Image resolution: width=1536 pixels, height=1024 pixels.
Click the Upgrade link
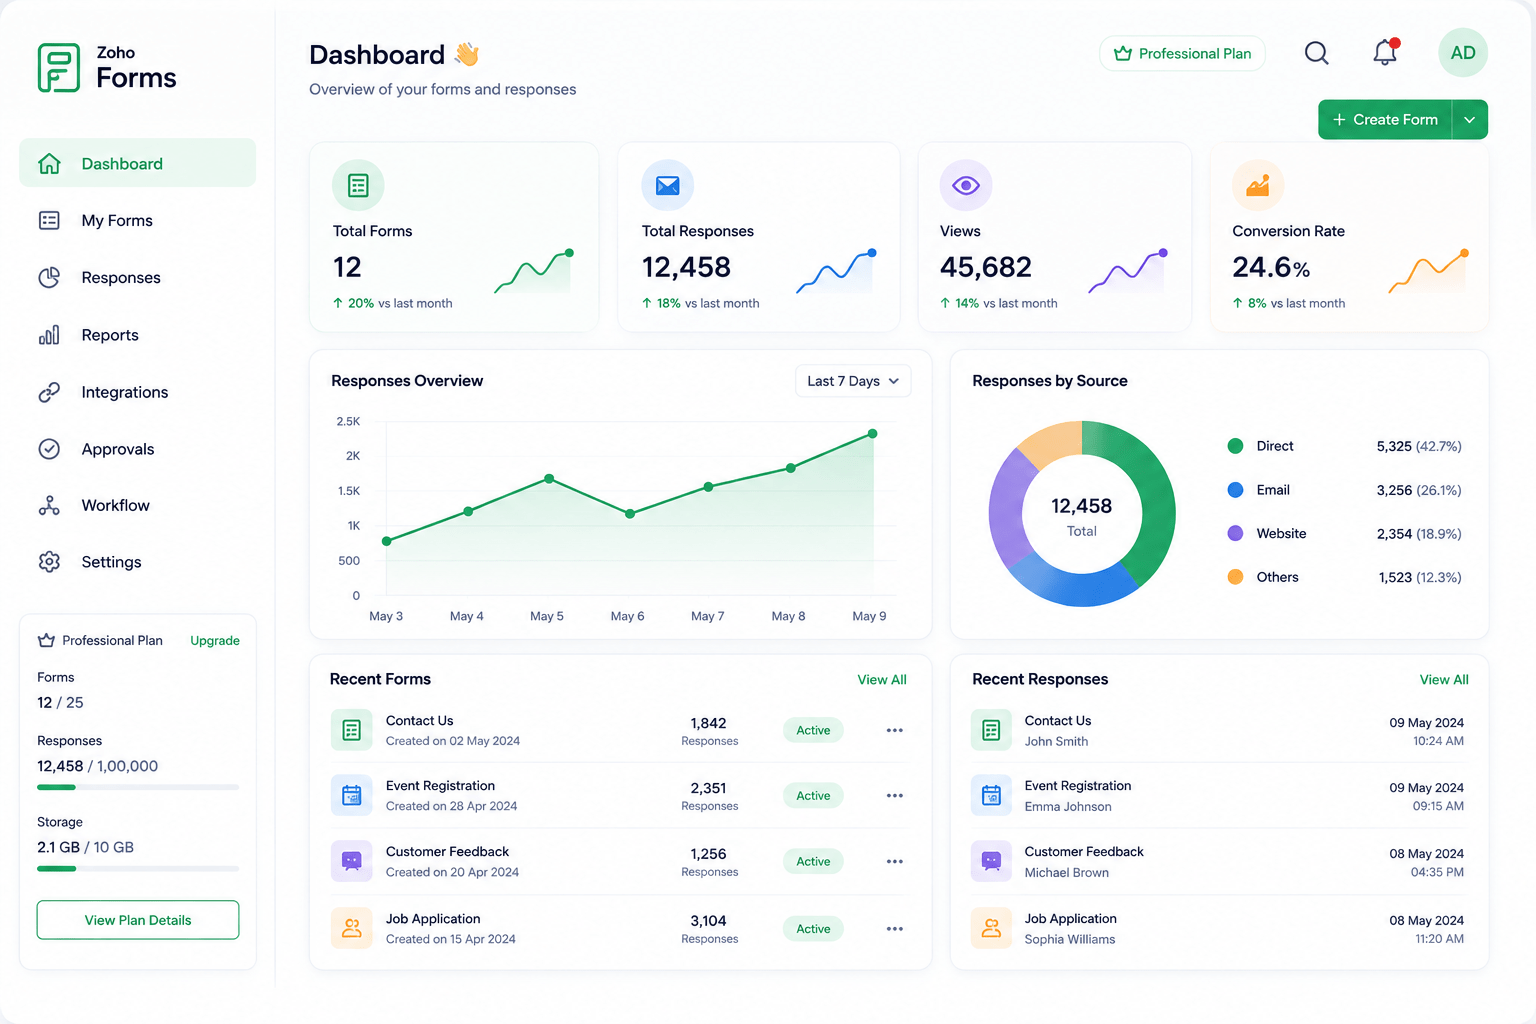click(x=215, y=641)
